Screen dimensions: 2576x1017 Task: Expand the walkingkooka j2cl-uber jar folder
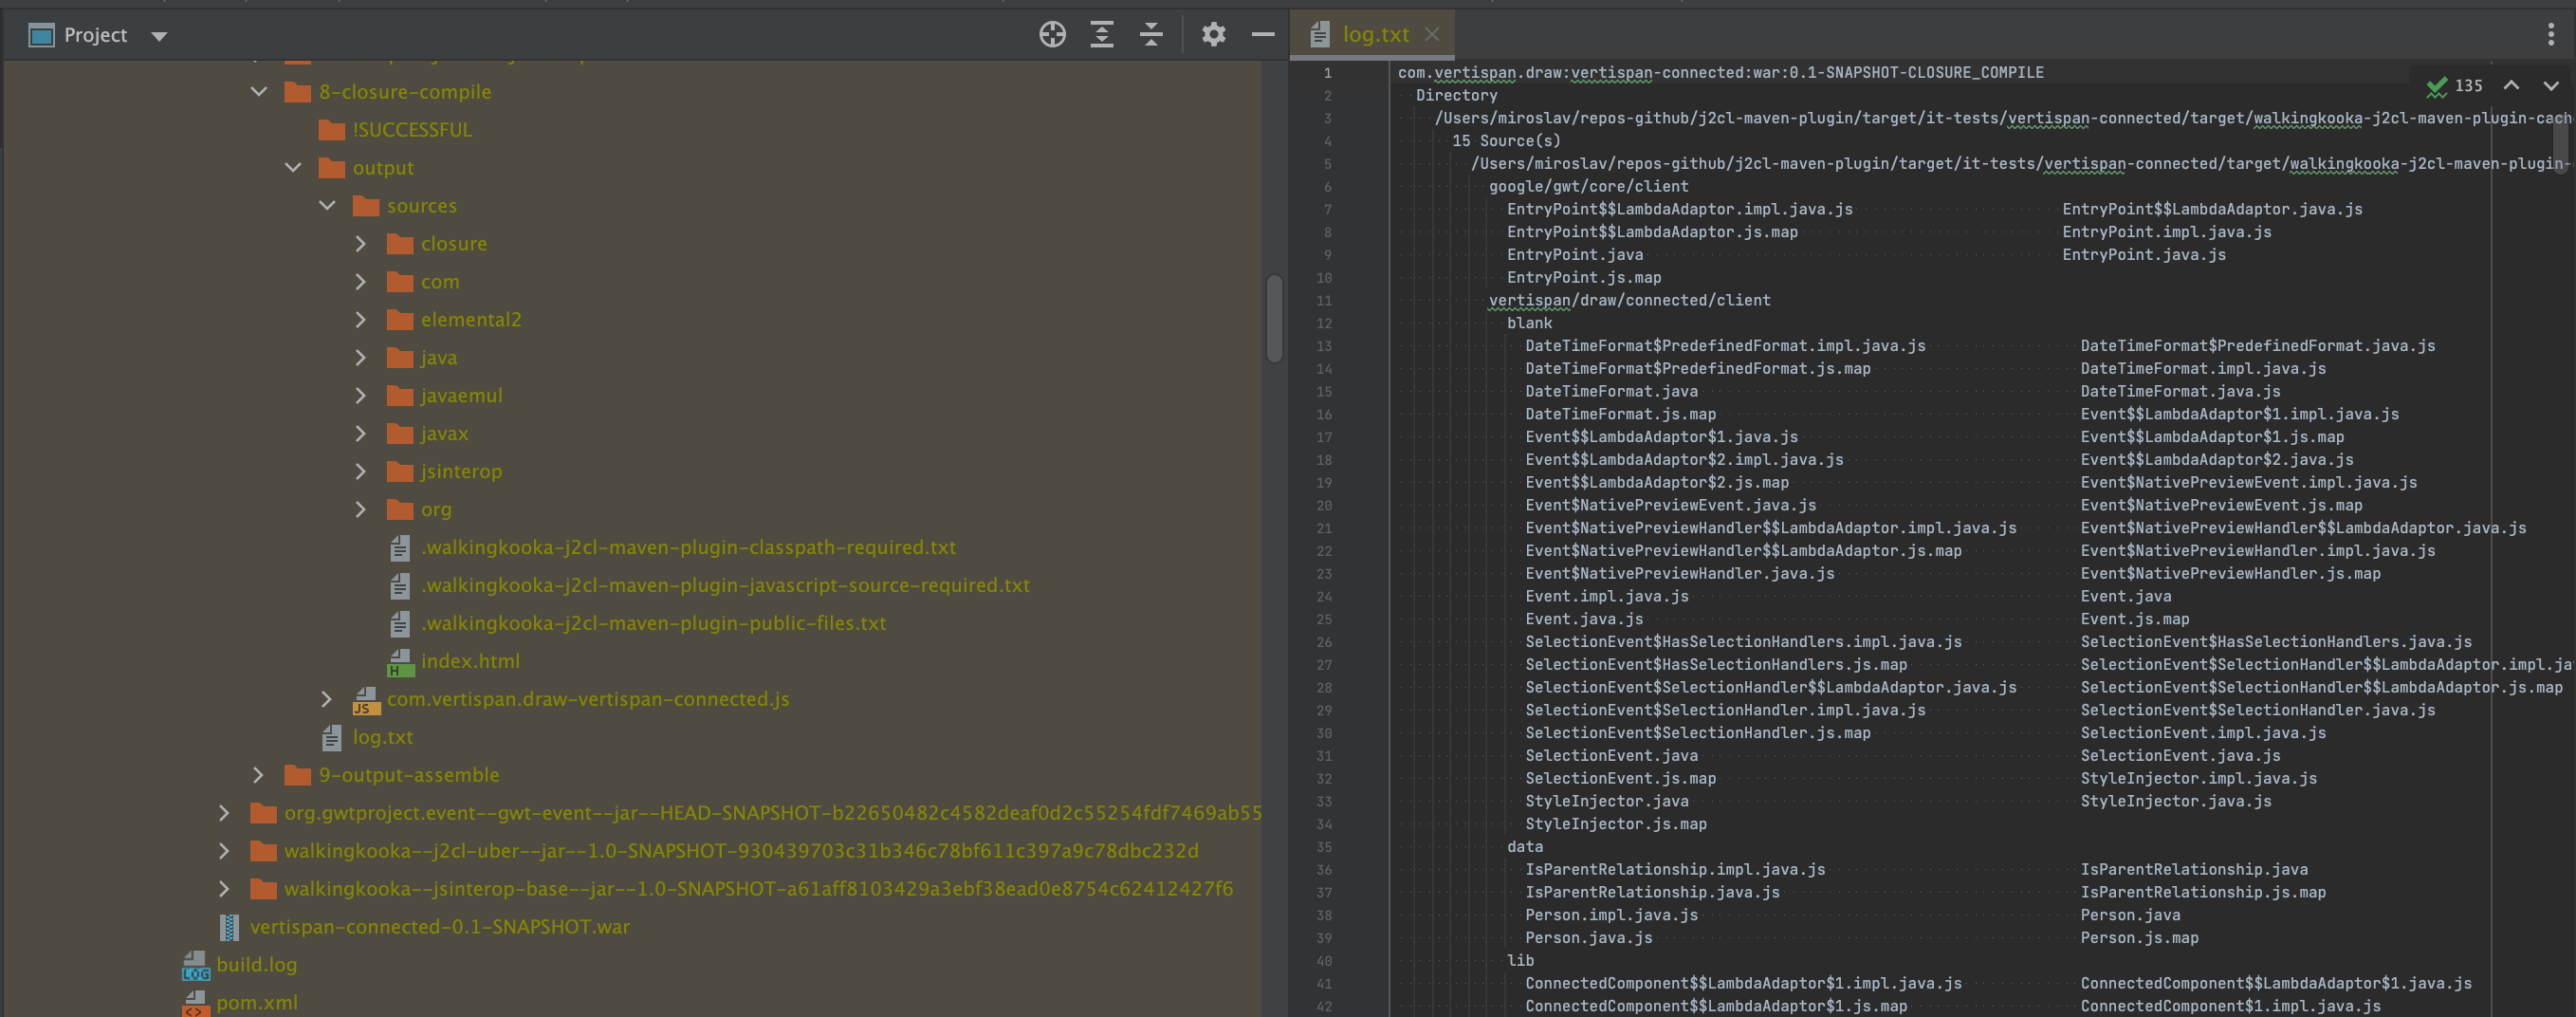[225, 851]
